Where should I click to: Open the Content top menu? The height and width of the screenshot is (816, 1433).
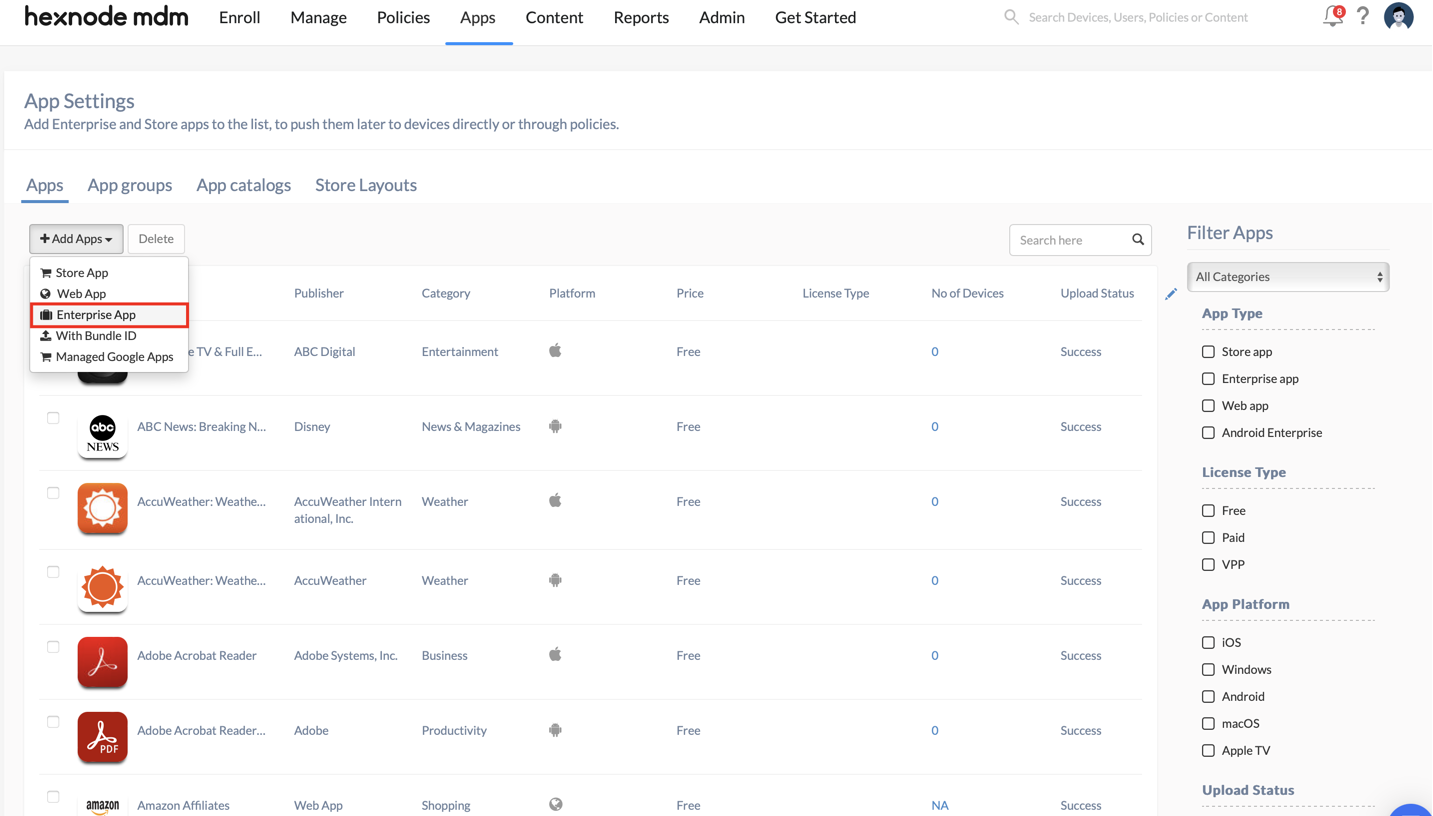click(554, 17)
